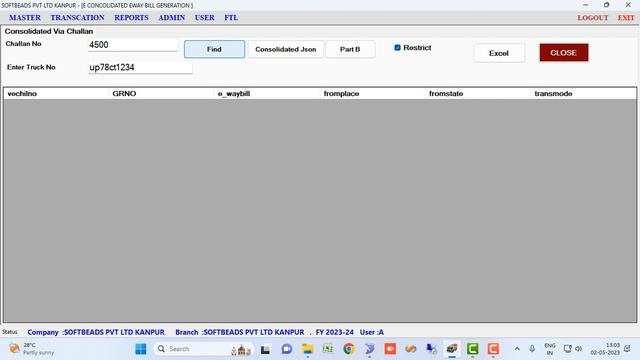Switch the ENG IN input language
The width and height of the screenshot is (640, 360).
(x=550, y=349)
